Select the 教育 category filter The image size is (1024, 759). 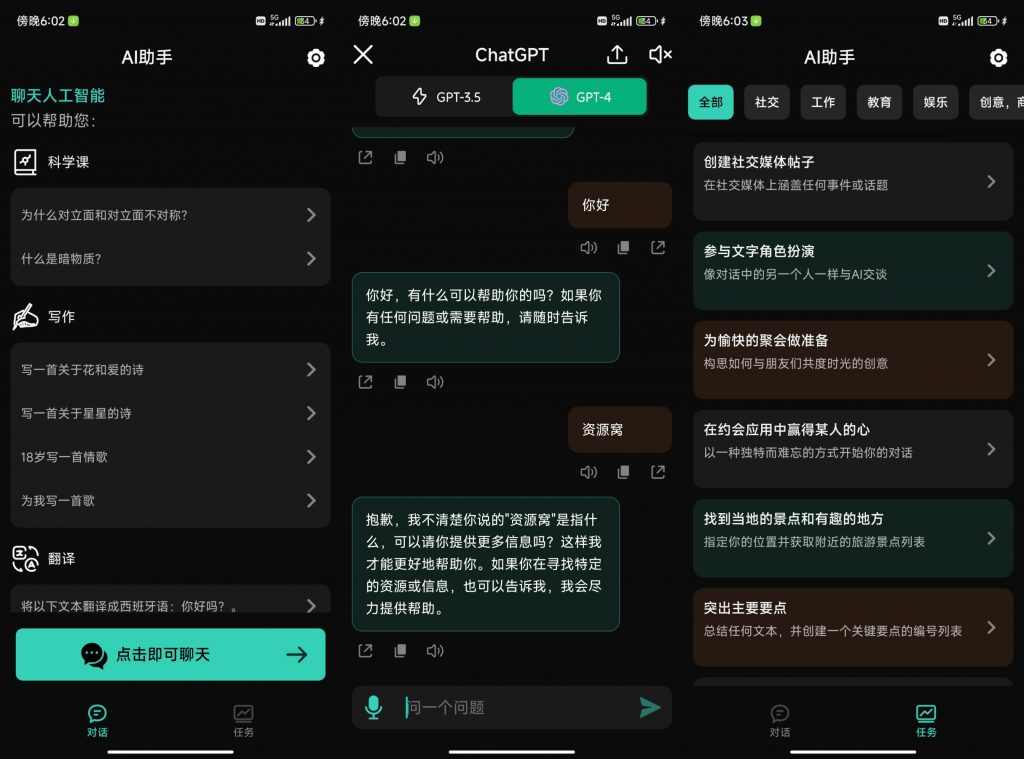879,102
